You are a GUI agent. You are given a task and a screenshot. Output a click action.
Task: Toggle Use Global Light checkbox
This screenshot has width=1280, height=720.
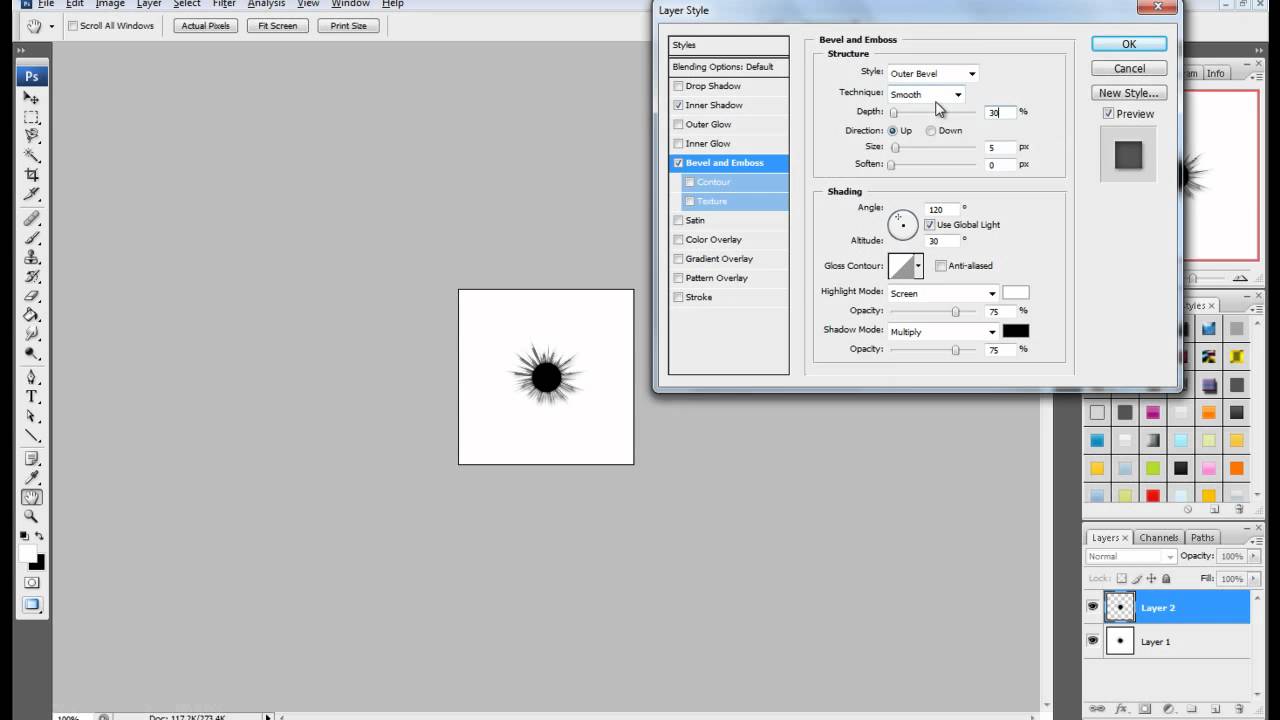[x=930, y=225]
